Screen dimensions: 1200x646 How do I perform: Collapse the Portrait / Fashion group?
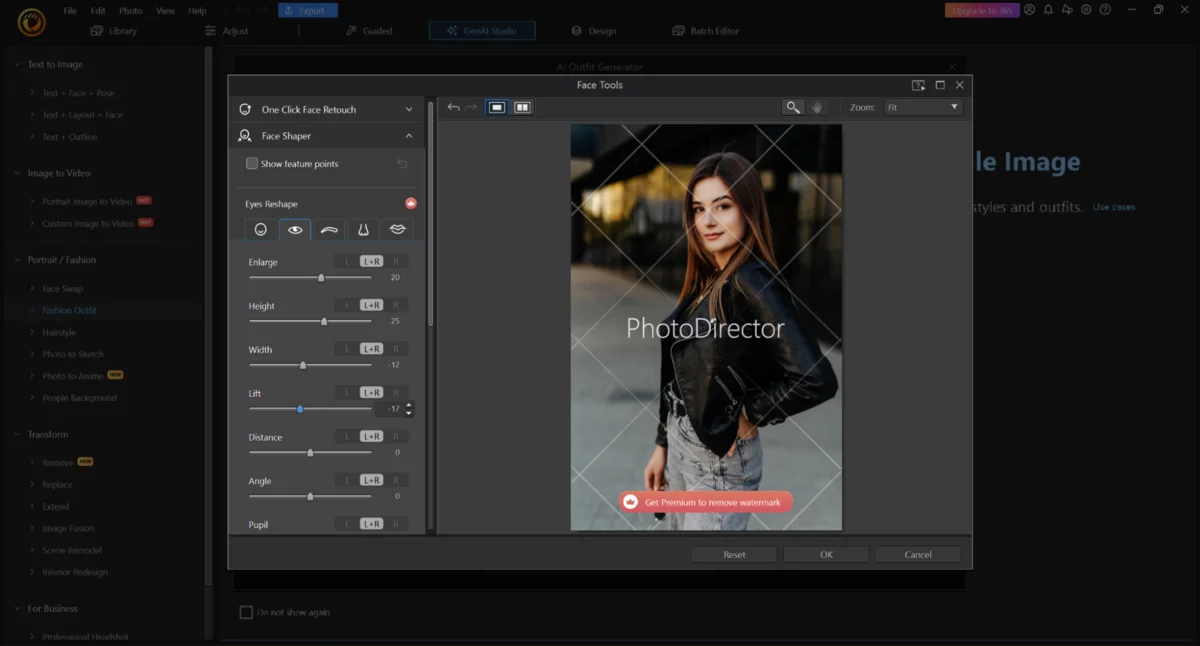point(17,260)
